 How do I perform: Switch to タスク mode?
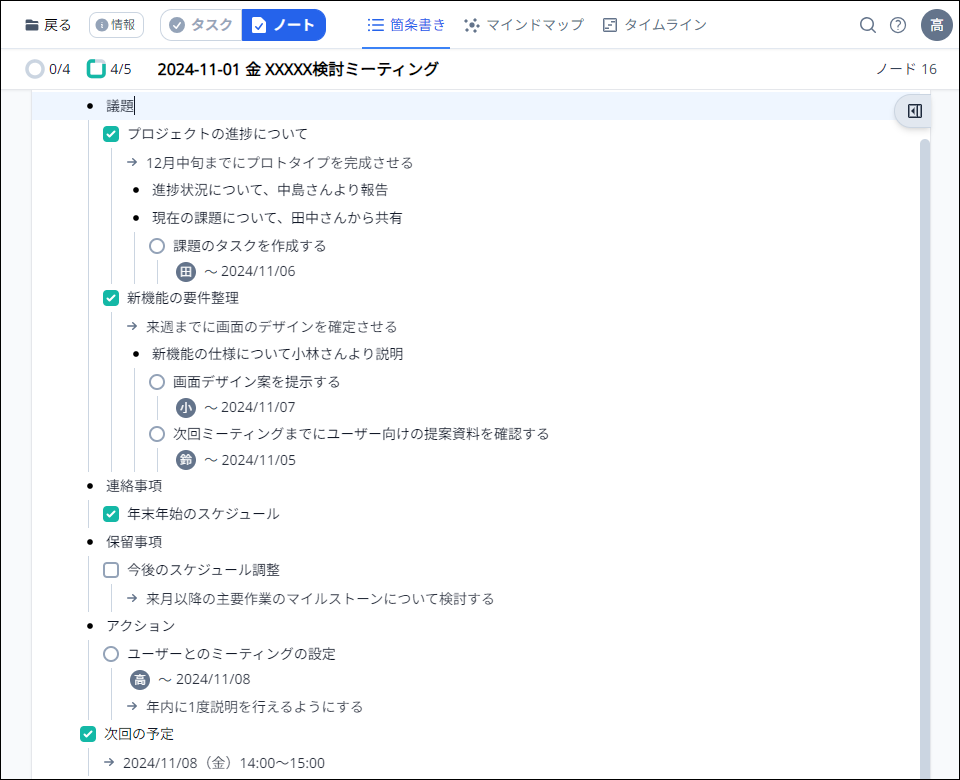click(201, 25)
